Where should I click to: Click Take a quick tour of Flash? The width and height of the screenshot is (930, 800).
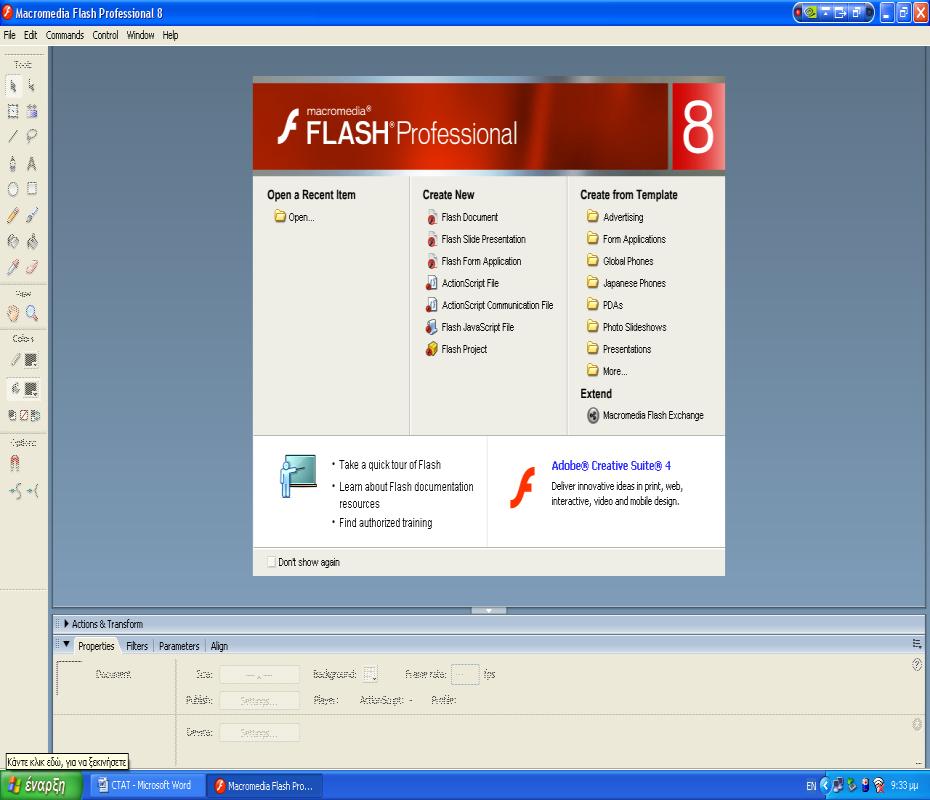(x=390, y=464)
